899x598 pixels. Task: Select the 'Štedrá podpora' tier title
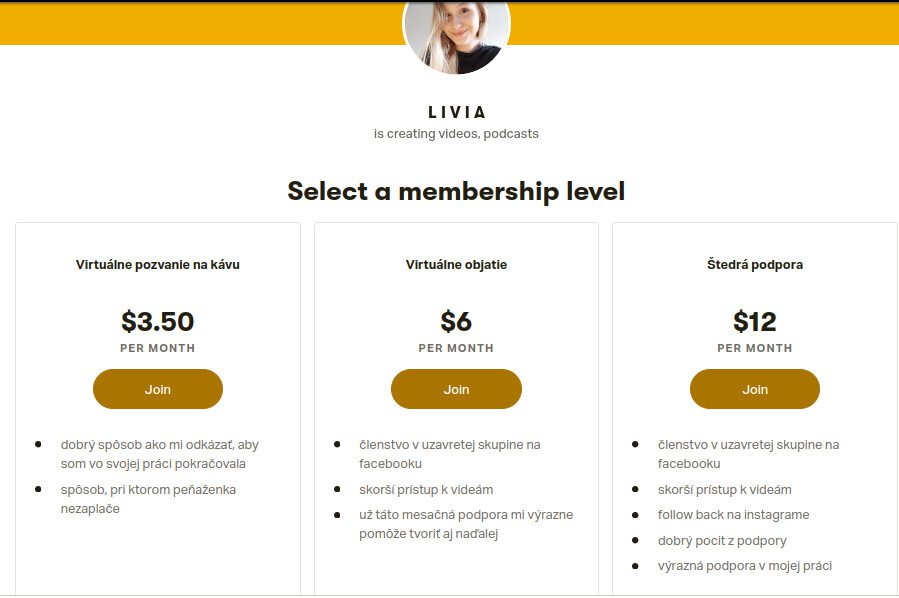[x=755, y=265]
